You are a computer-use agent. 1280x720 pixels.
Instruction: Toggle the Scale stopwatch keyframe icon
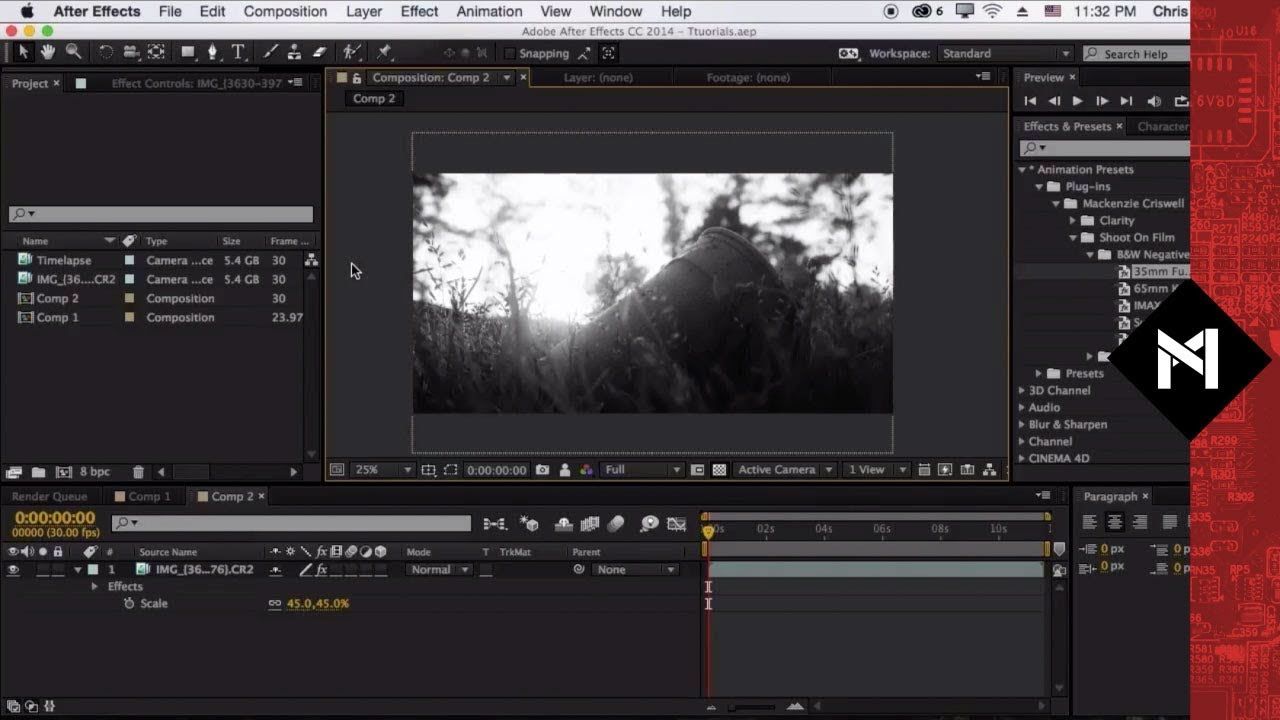click(x=128, y=604)
